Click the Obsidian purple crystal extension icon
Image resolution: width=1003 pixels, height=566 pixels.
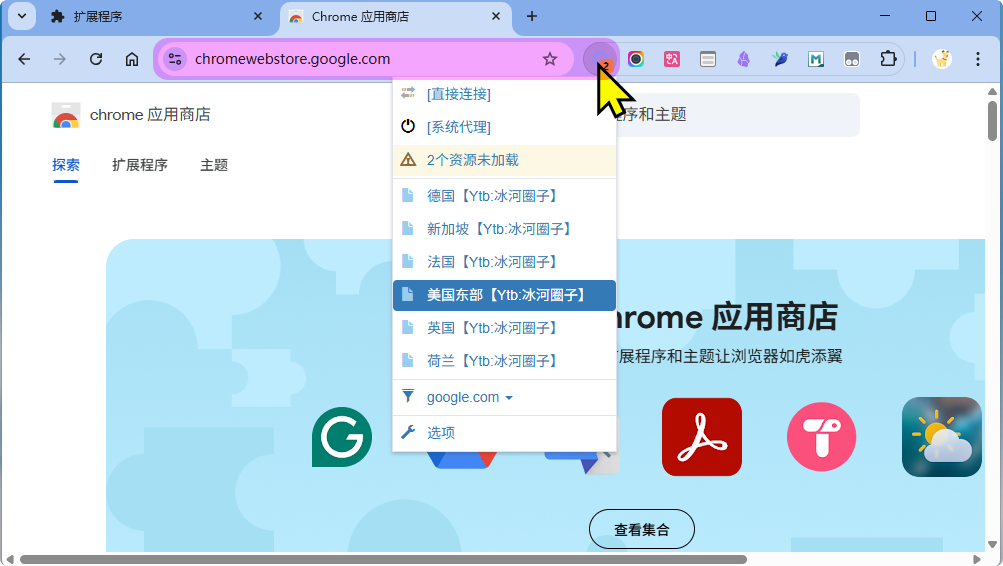[744, 59]
